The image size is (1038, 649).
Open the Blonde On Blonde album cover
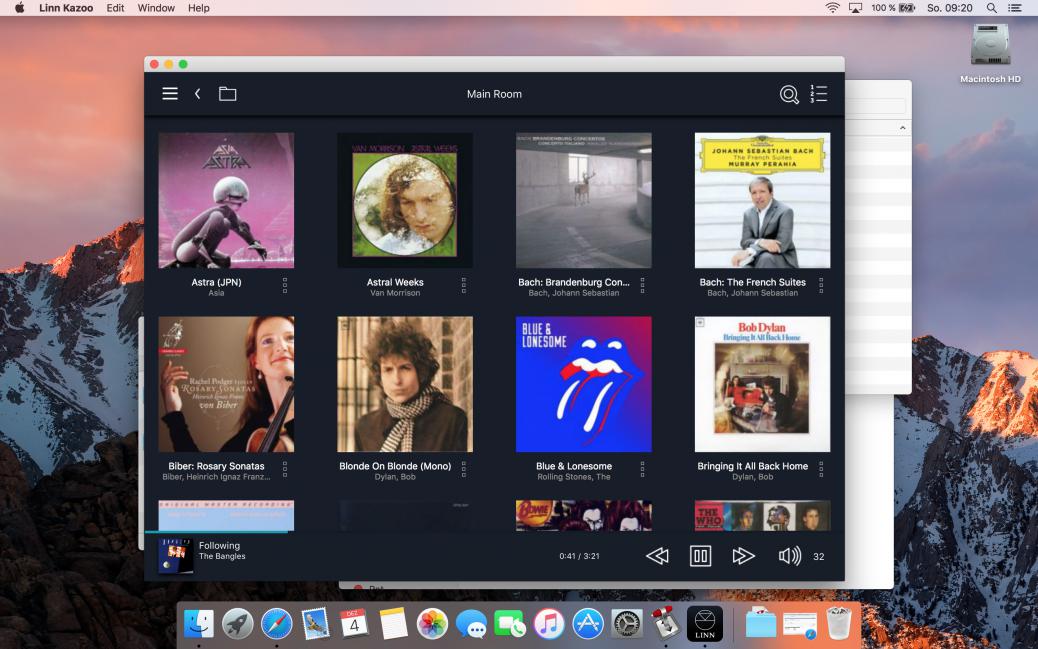coord(405,384)
